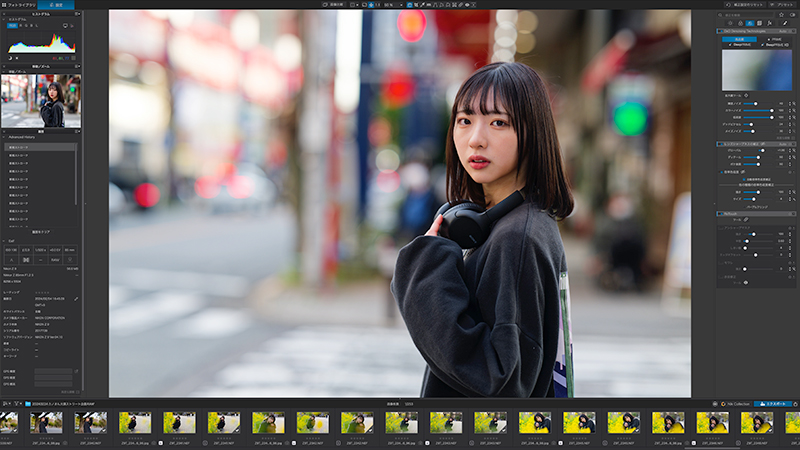800x450 pixels.
Task: Select the 高品質 denoising mode button
Action: click(x=739, y=39)
